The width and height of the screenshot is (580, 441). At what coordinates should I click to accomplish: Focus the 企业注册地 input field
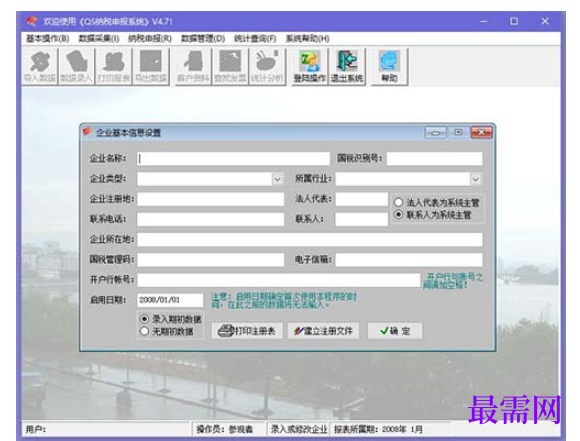tap(210, 199)
